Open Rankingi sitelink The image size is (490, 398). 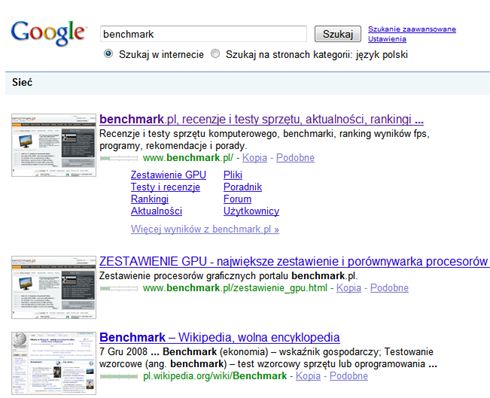[x=150, y=199]
